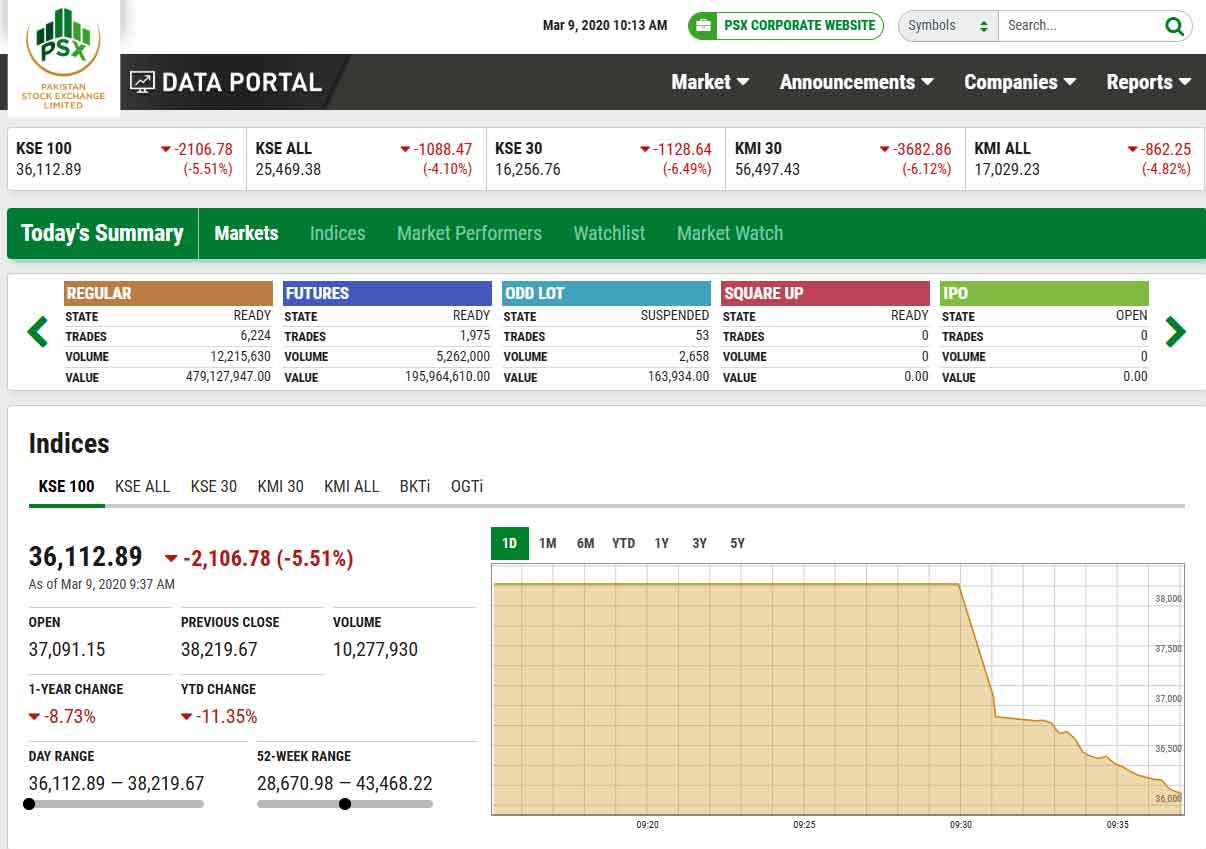The width and height of the screenshot is (1206, 849).
Task: Switch to the Watchlist tab
Action: (609, 233)
